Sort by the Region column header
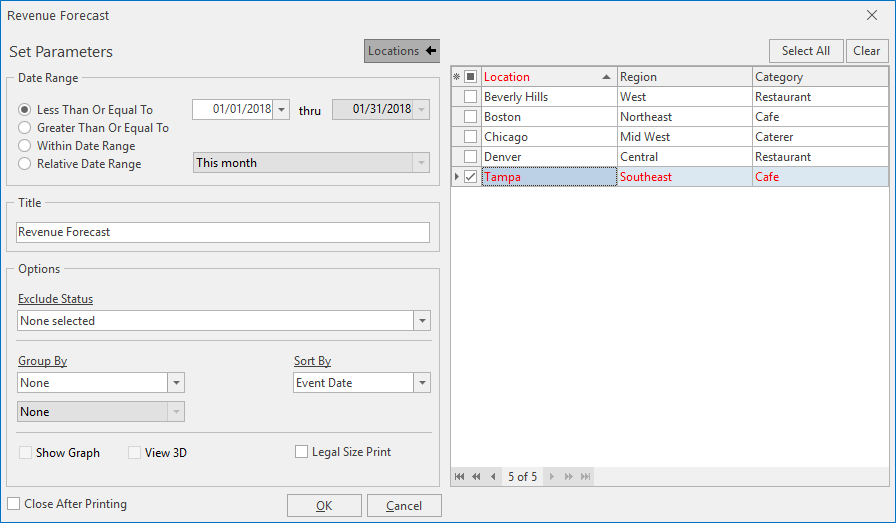This screenshot has width=896, height=523. 685,77
